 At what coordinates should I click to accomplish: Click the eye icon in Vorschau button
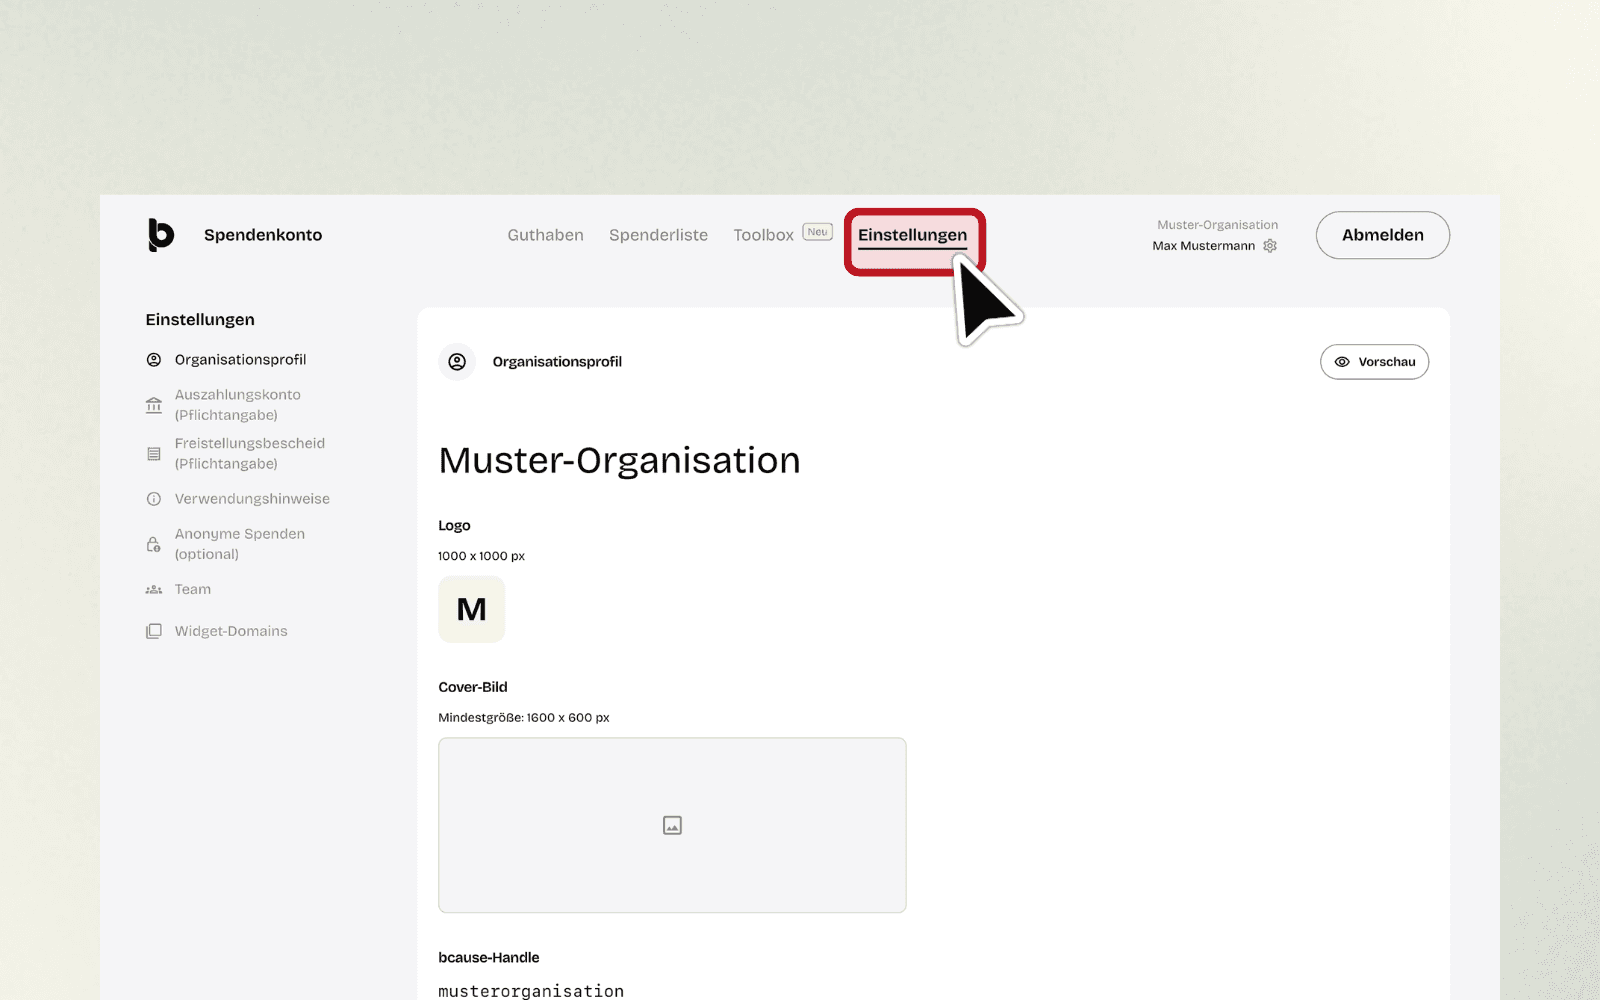pos(1342,362)
